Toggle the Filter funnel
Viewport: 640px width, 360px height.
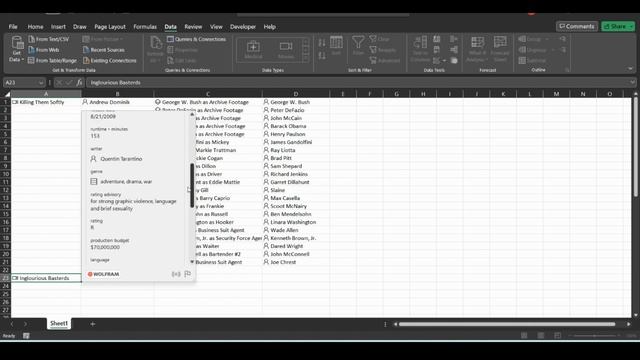pyautogui.click(x=358, y=46)
